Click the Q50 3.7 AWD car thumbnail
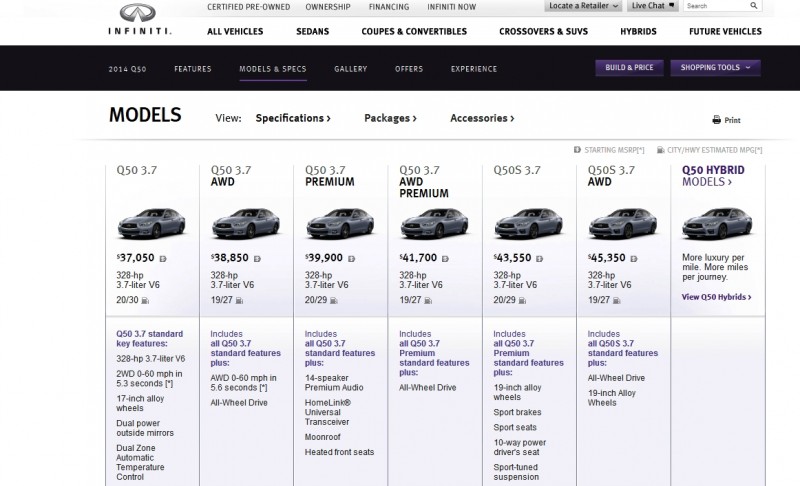This screenshot has width=800, height=486. pyautogui.click(x=246, y=223)
